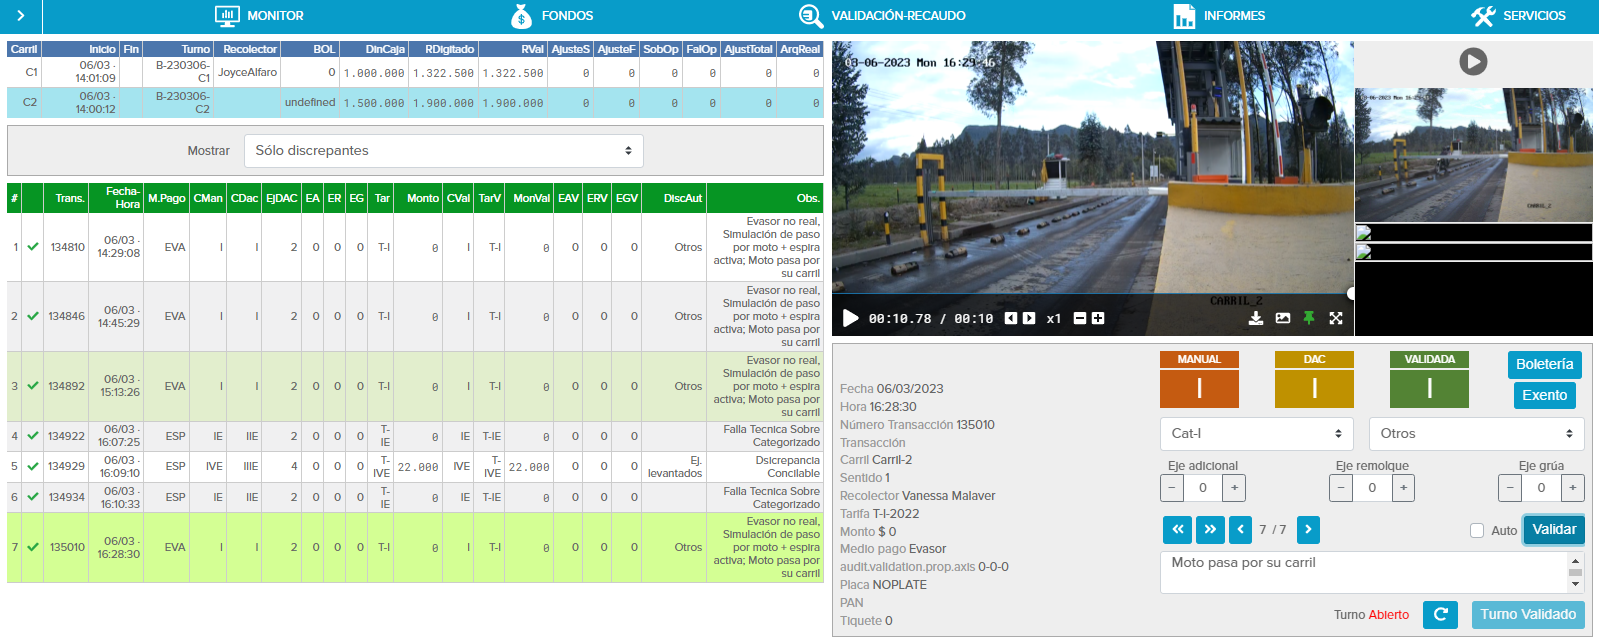Click the Informes chart icon
1599x641 pixels.
click(1184, 16)
